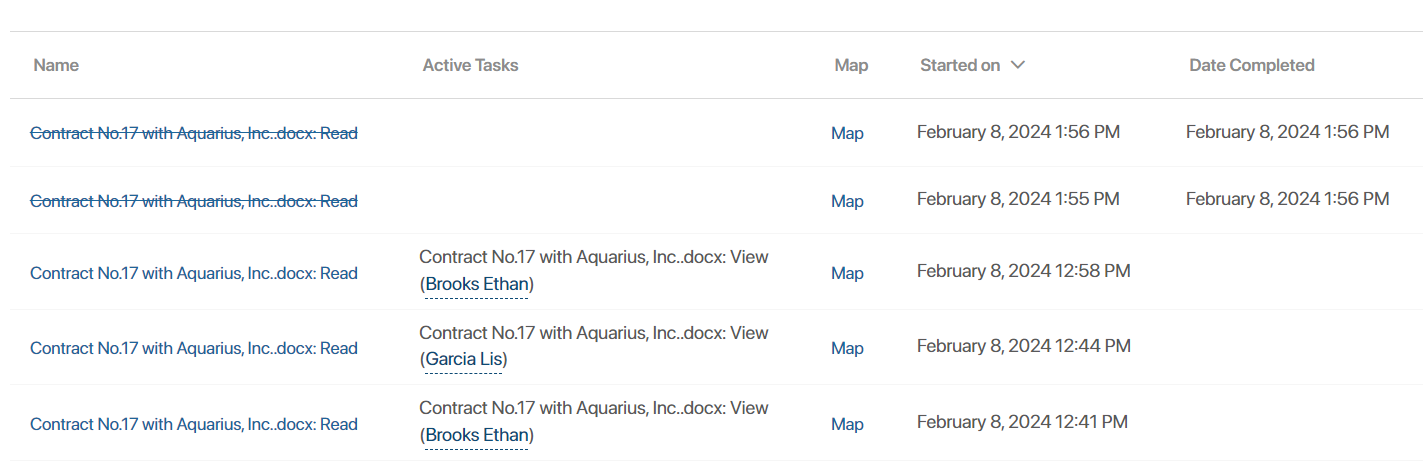Screen dimensions: 1423x463
Task: Open struck-through contract link started 1:56 PM
Action: [x=194, y=133]
